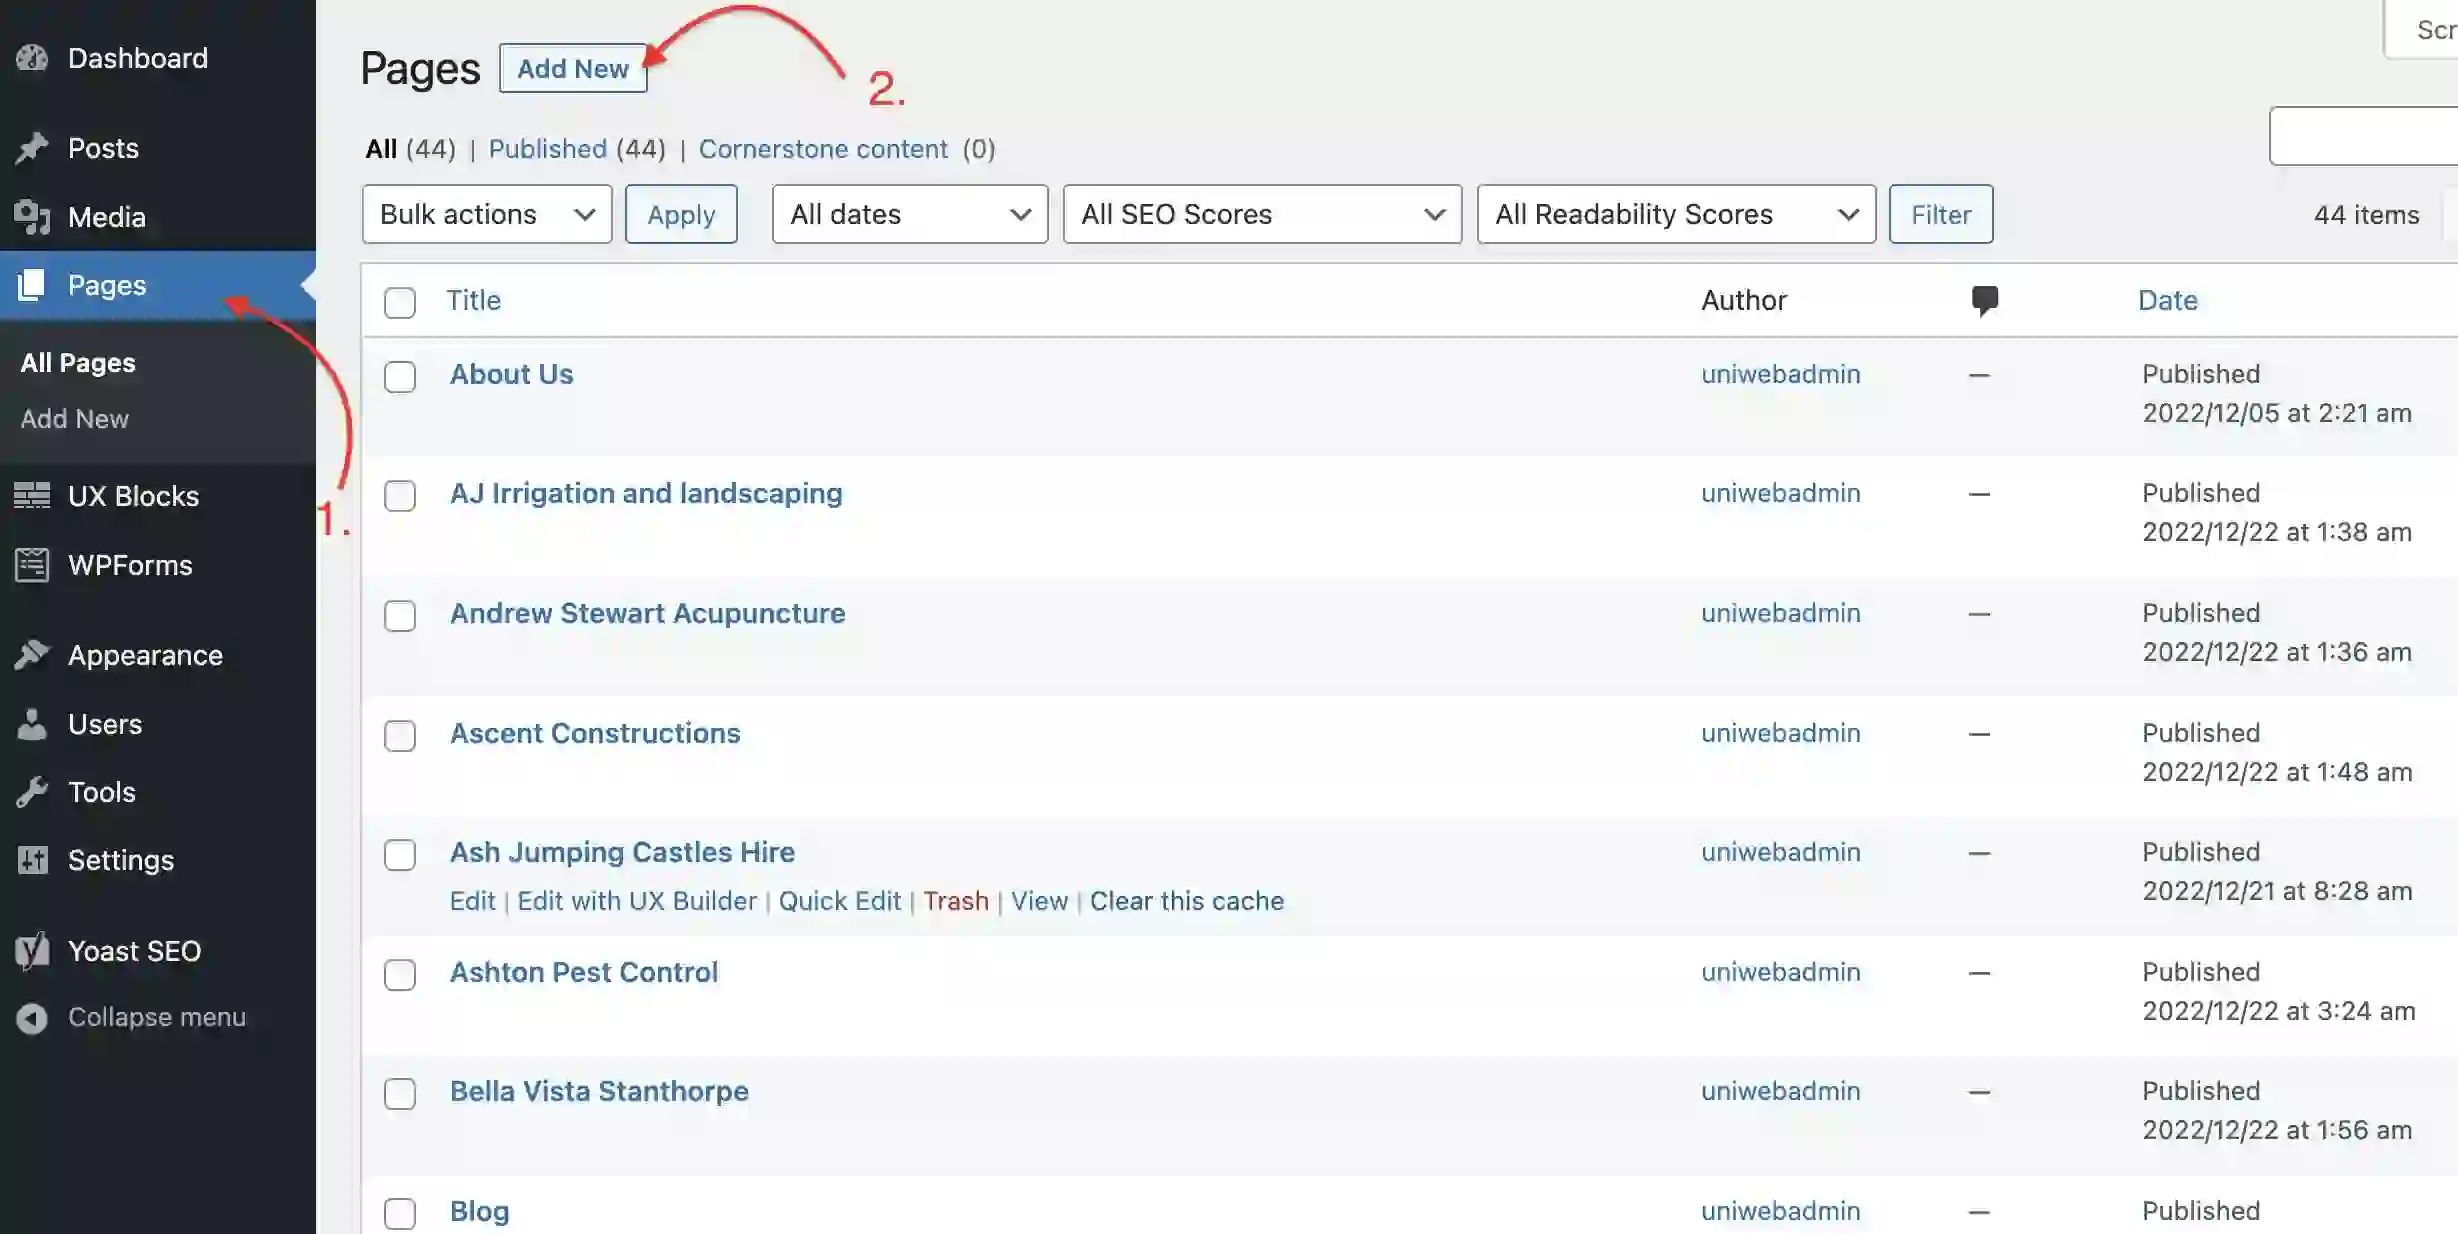Check the About Us row checkbox

tap(400, 377)
